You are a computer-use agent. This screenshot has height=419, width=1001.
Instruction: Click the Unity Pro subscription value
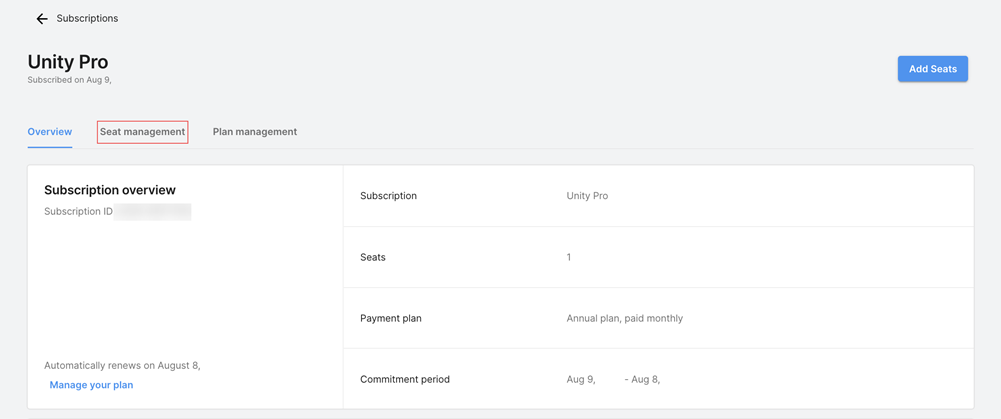(x=587, y=196)
